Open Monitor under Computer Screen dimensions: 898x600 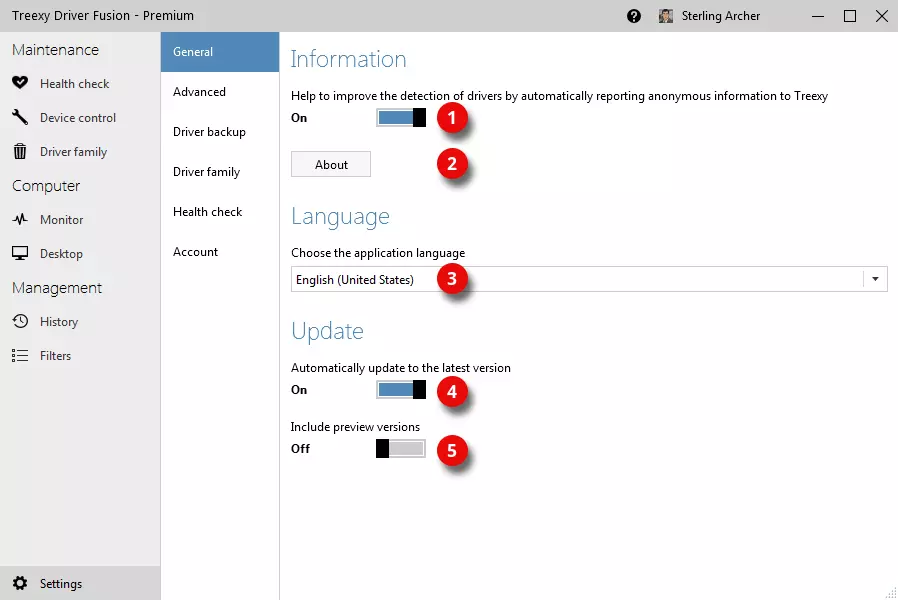[80, 219]
